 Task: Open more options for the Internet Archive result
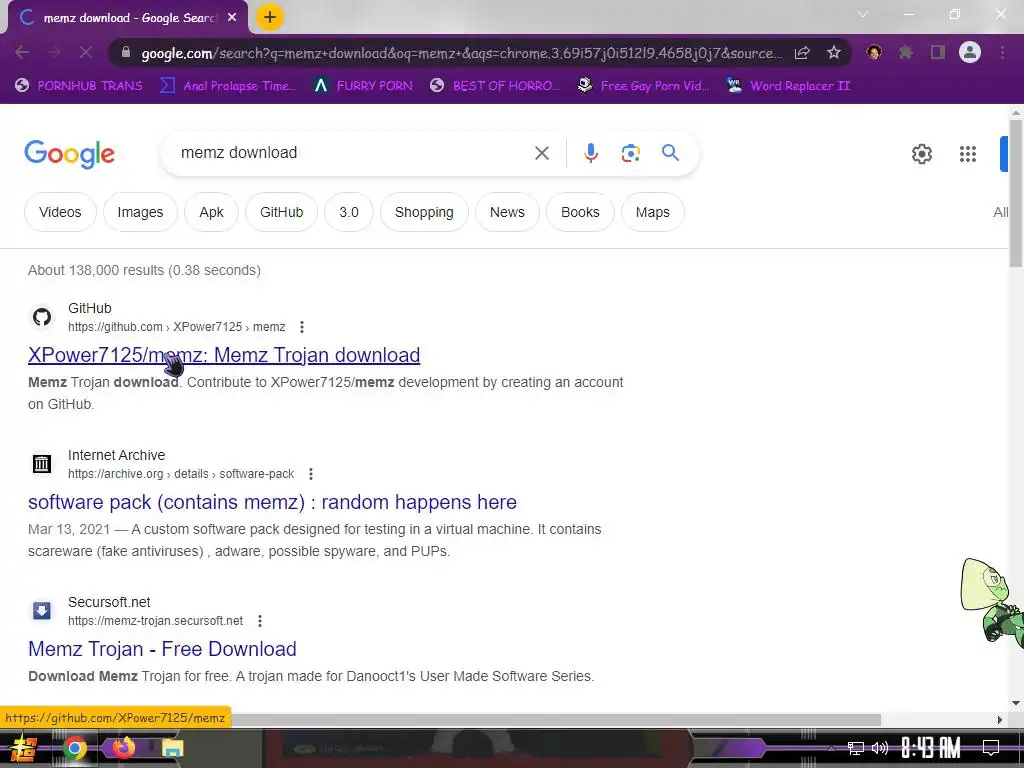click(311, 473)
